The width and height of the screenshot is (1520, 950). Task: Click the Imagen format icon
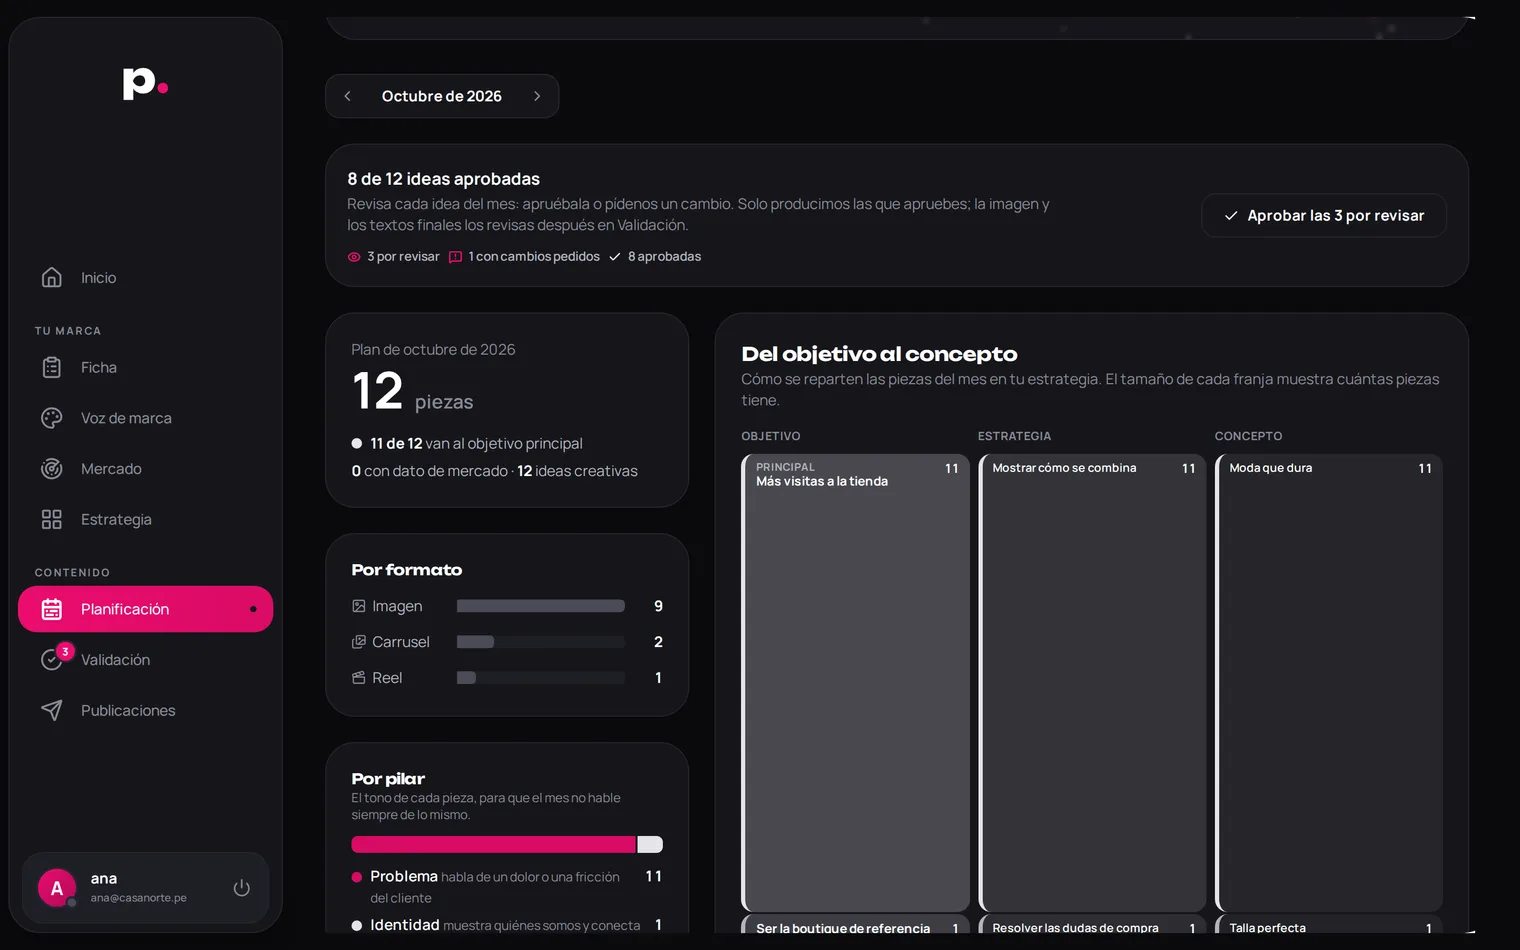pyautogui.click(x=359, y=606)
